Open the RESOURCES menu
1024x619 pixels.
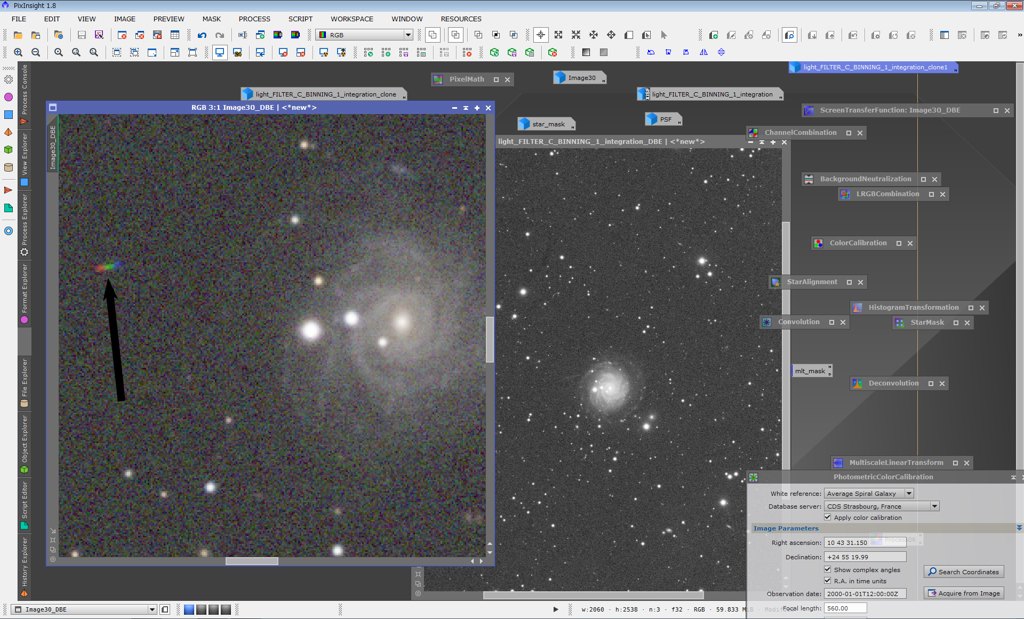click(461, 19)
